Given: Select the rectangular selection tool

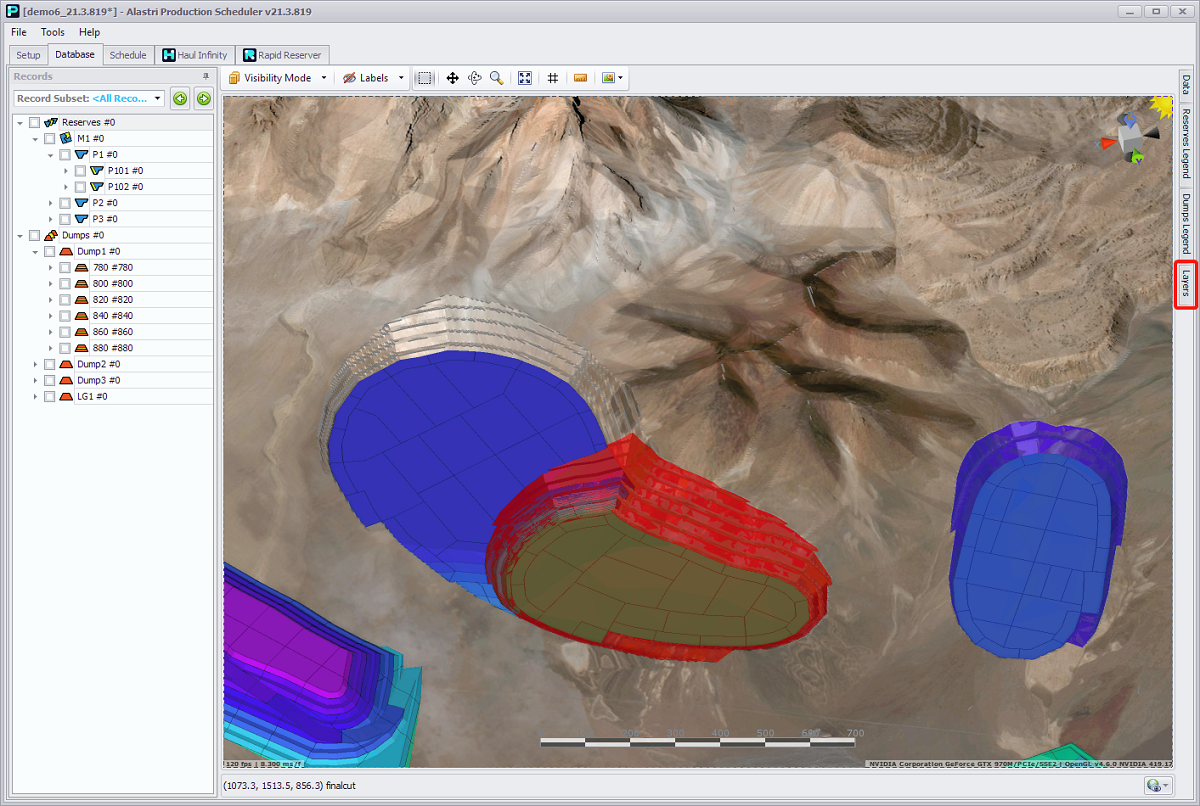Looking at the screenshot, I should pos(425,78).
